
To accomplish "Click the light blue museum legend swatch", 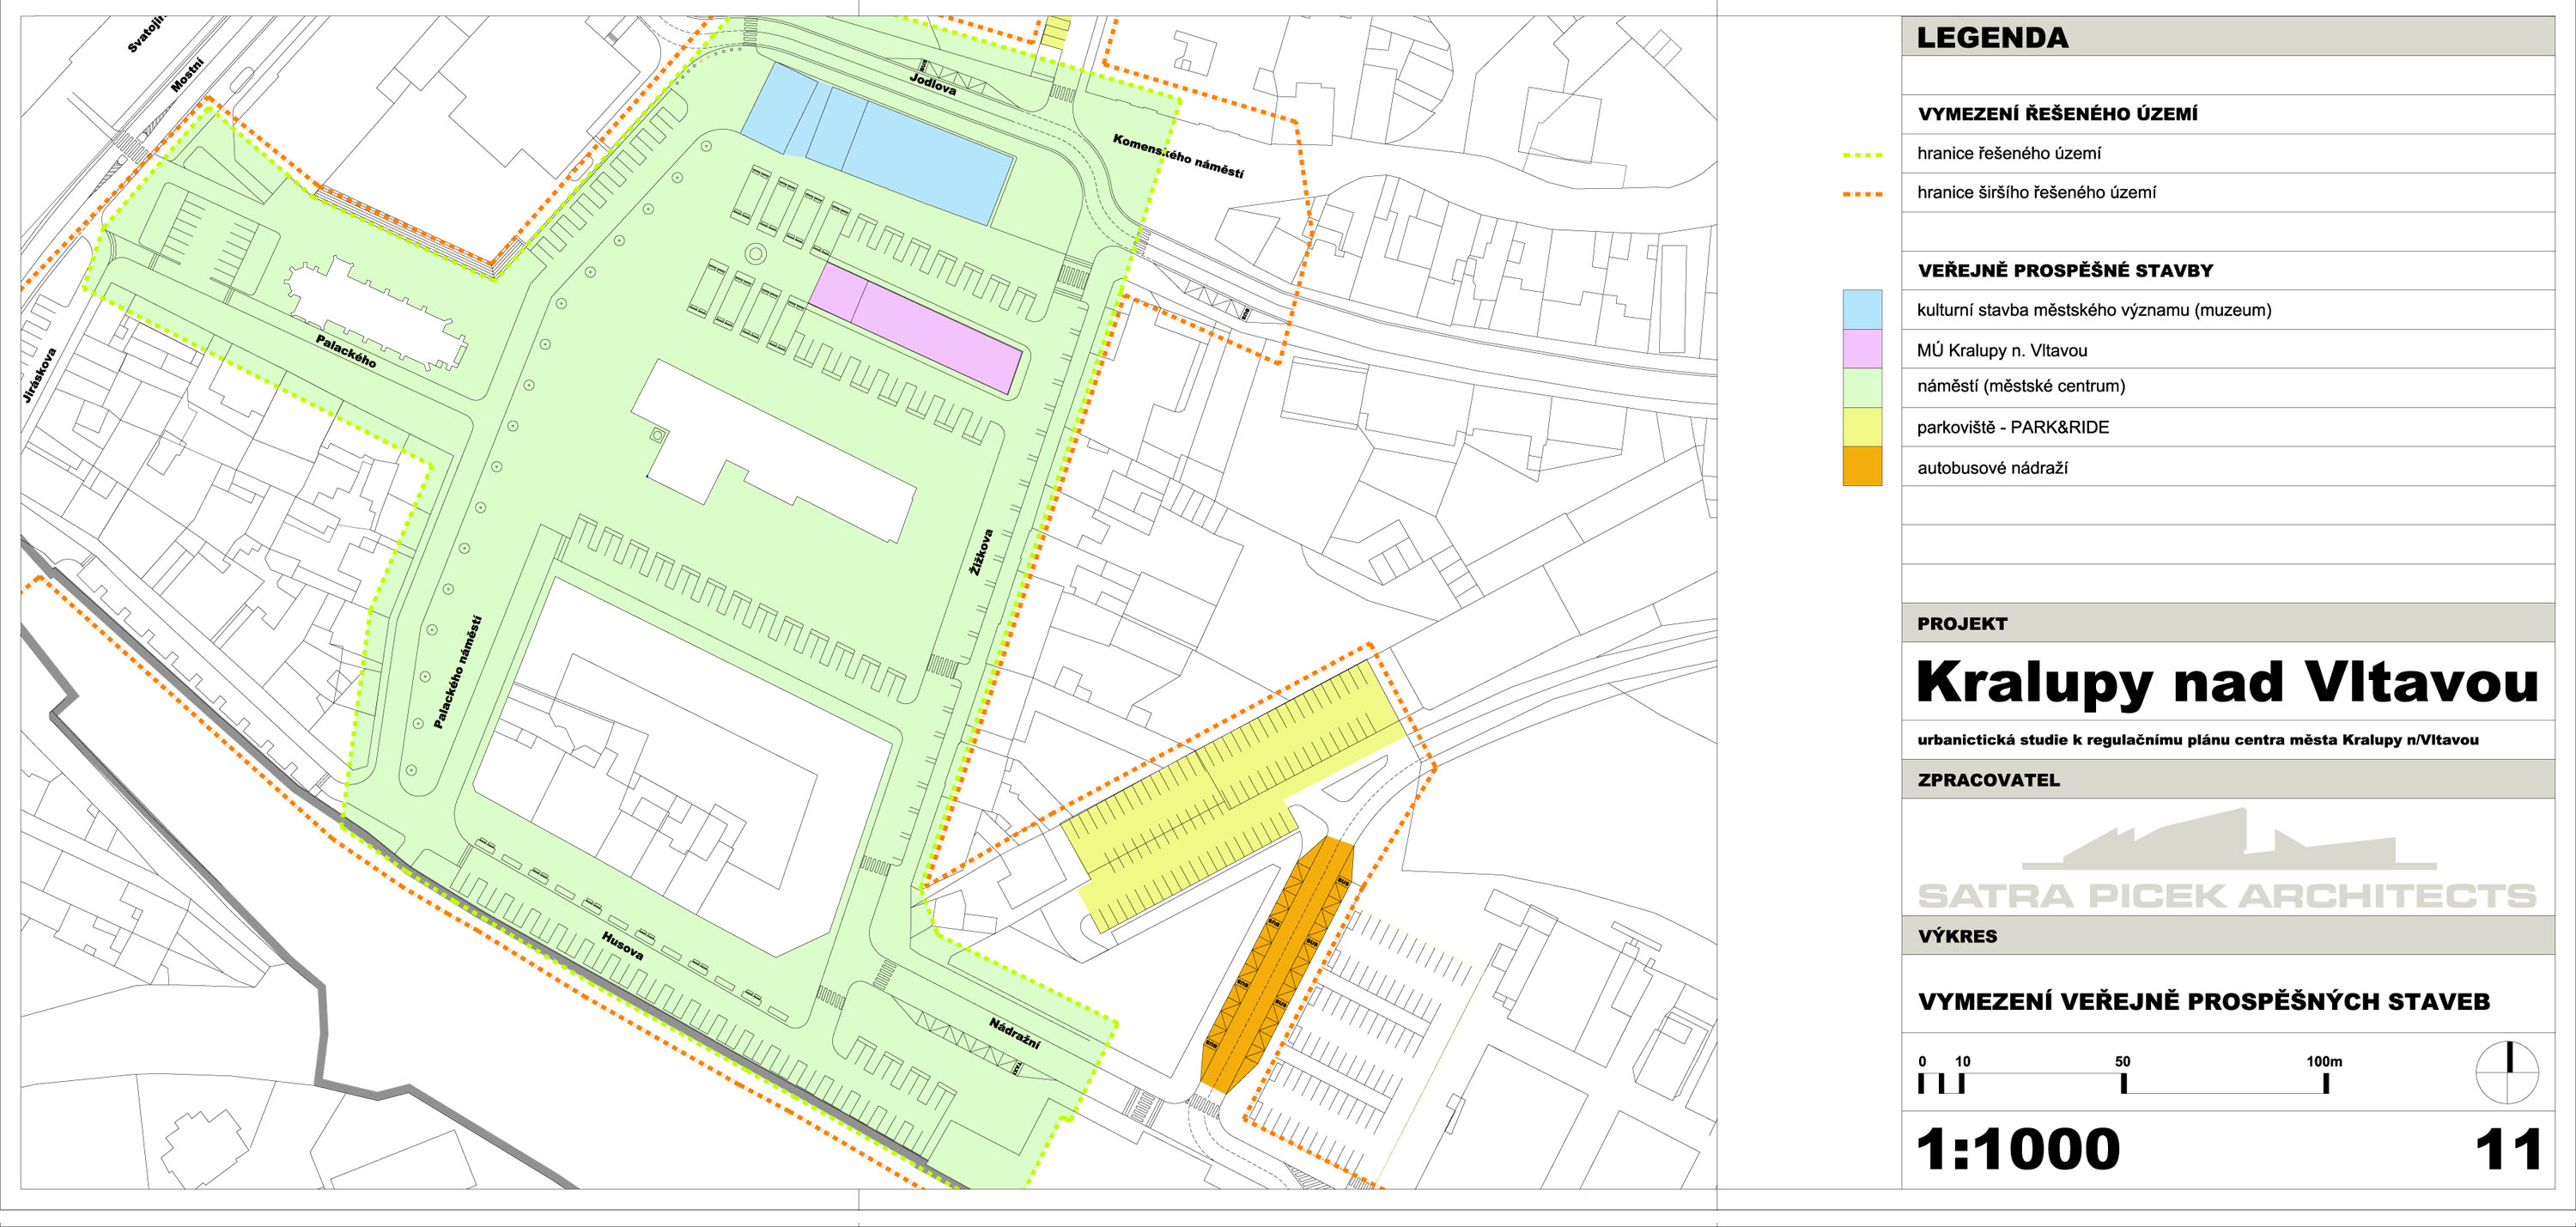I will [x=1862, y=310].
